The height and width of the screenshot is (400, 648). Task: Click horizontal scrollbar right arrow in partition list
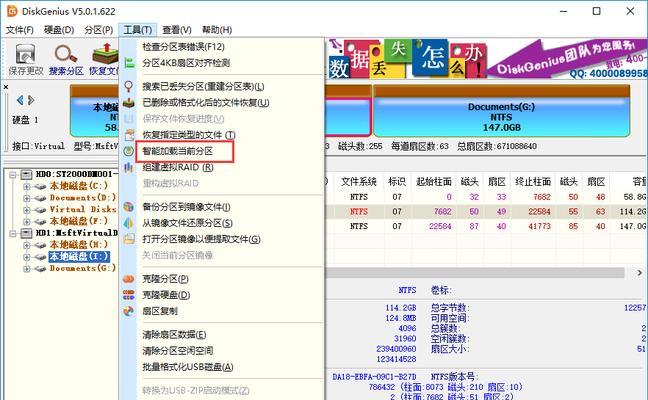pyautogui.click(x=639, y=273)
